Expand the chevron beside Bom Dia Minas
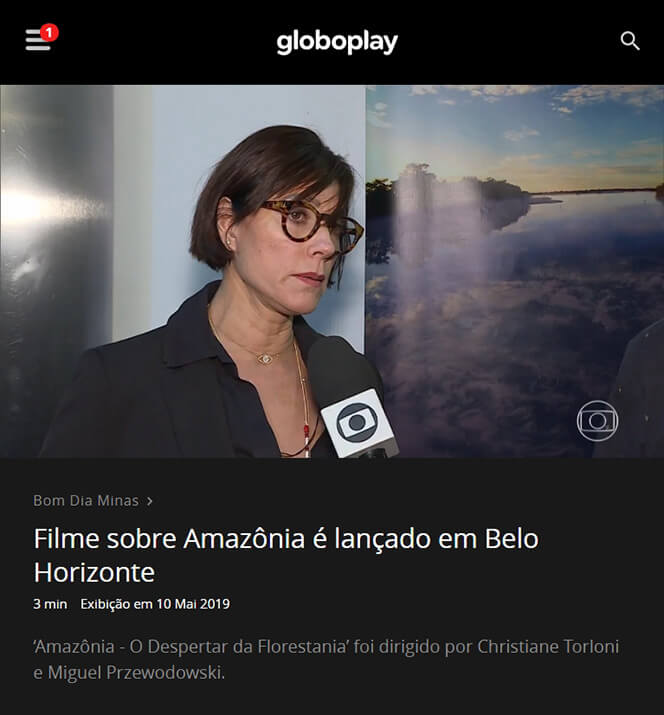The image size is (664, 715). point(150,501)
